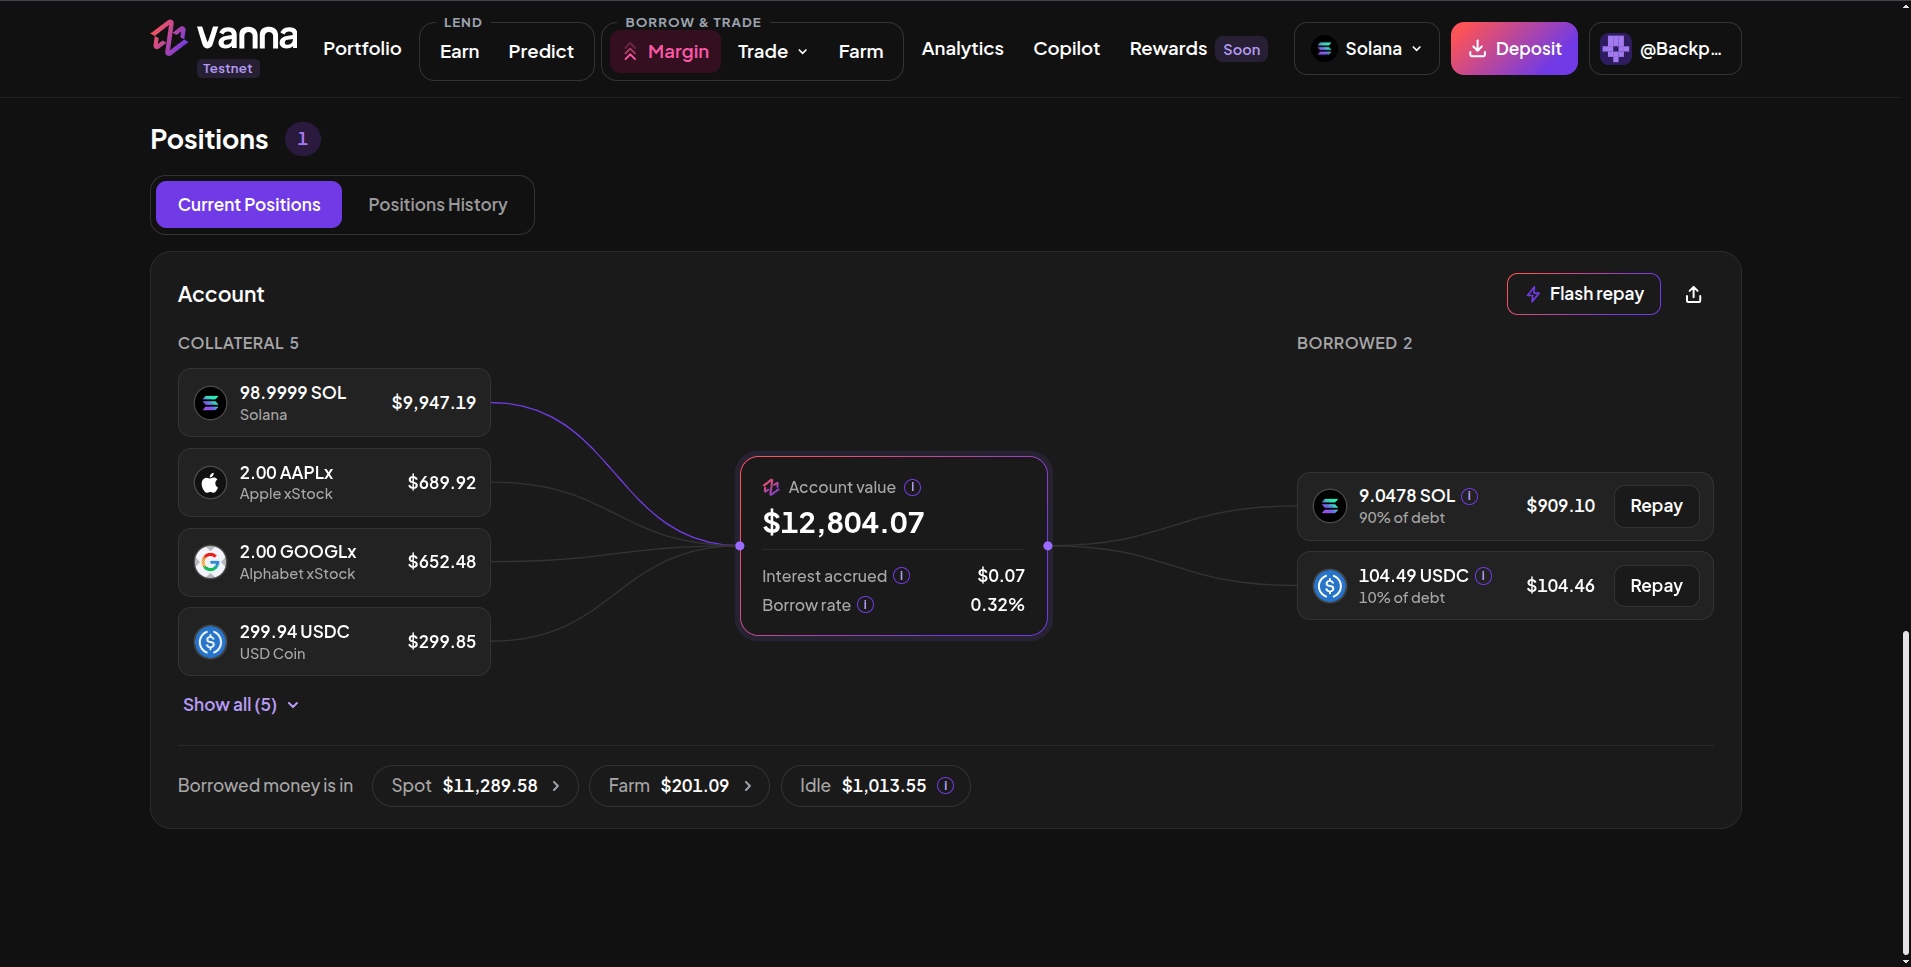Switch to Current Positions tab

tap(249, 205)
